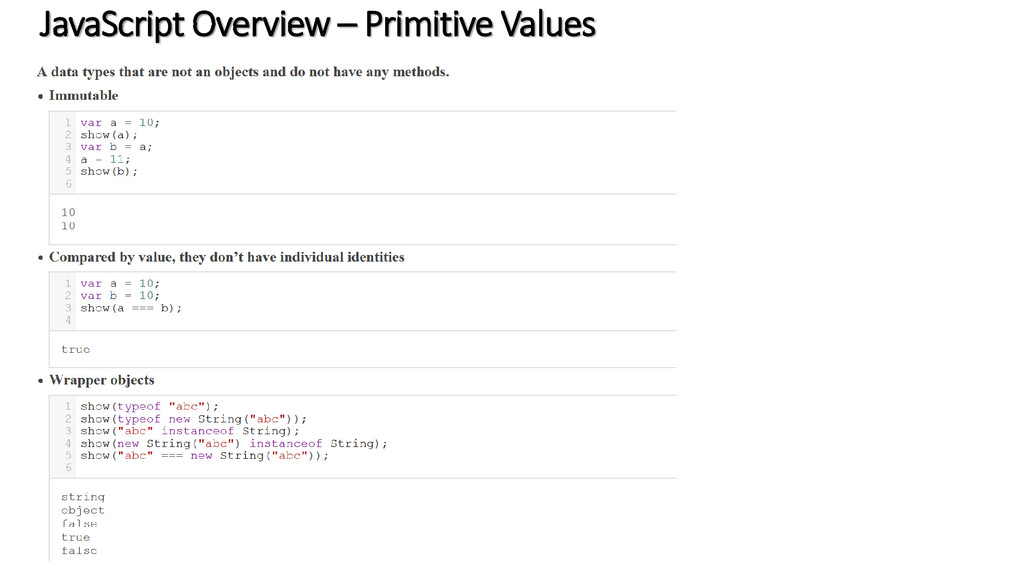
Task: Click the 'new String("abc") instanceof String' line
Action: [x=234, y=443]
